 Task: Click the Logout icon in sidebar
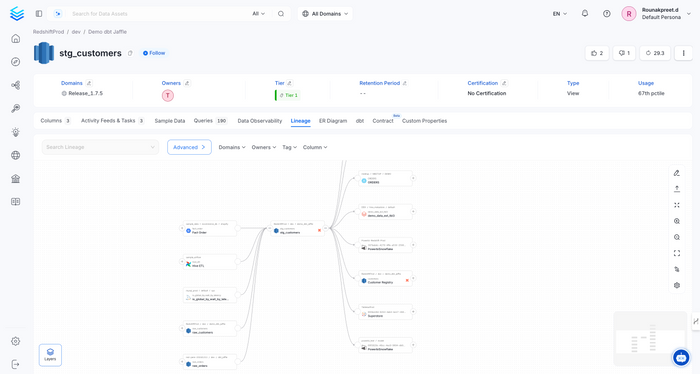click(x=16, y=364)
